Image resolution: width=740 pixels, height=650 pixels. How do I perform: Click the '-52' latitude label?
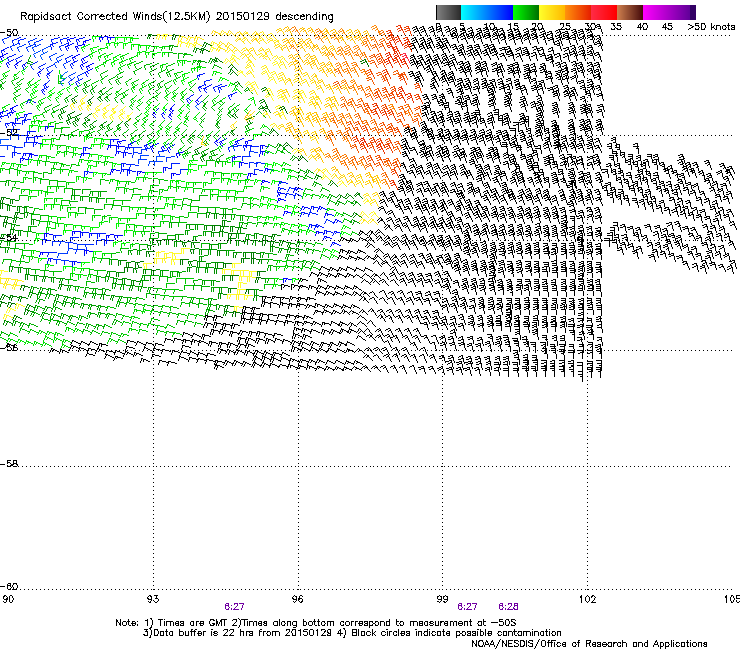(x=9, y=133)
